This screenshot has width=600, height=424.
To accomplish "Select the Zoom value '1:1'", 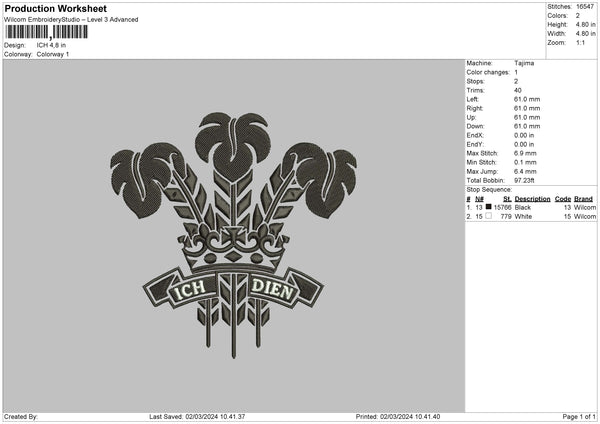I will coord(580,42).
